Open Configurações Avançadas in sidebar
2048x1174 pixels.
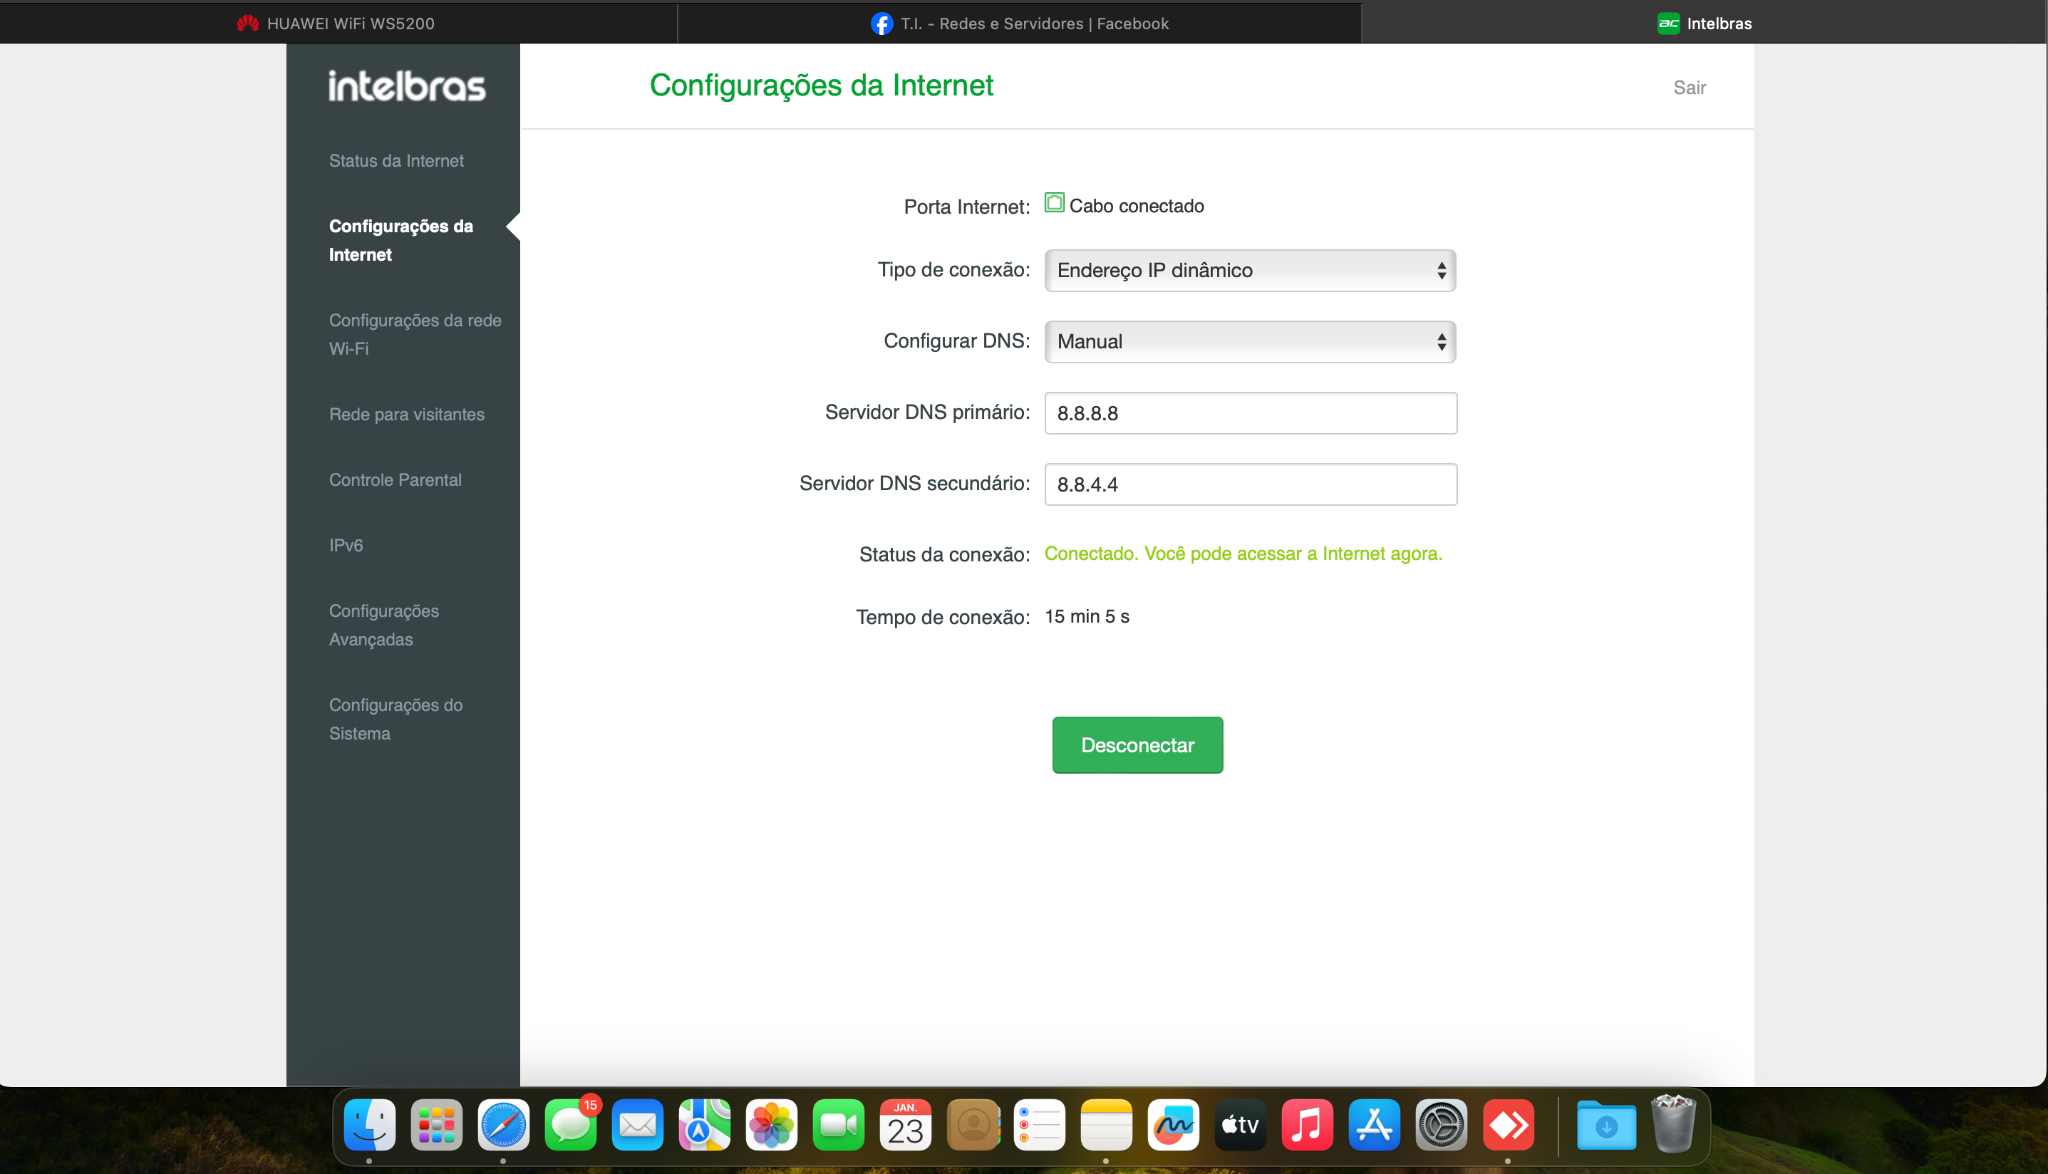point(384,625)
